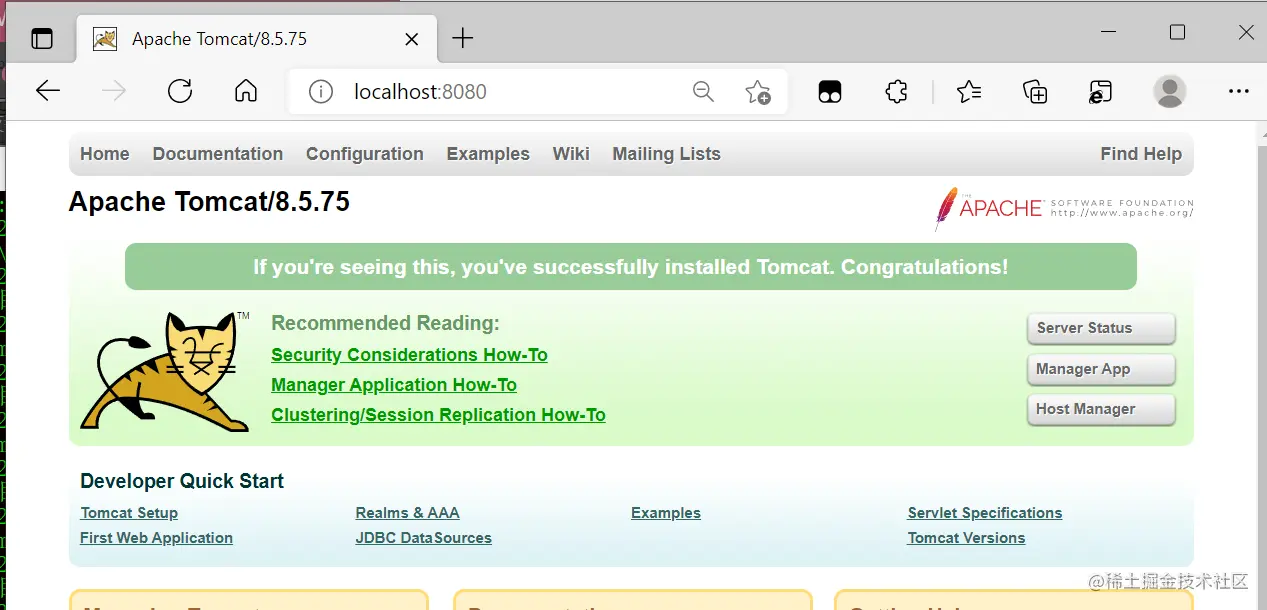Viewport: 1267px width, 610px height.
Task: Open the First Web Application link
Action: tap(156, 538)
